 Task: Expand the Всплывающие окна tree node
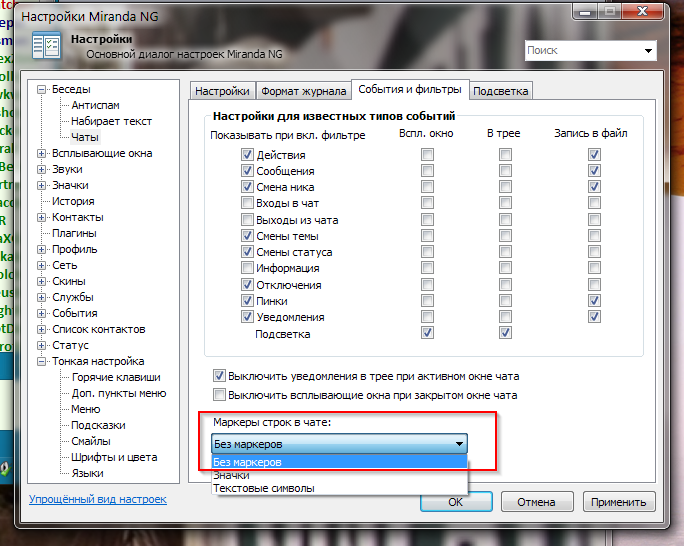click(x=41, y=154)
